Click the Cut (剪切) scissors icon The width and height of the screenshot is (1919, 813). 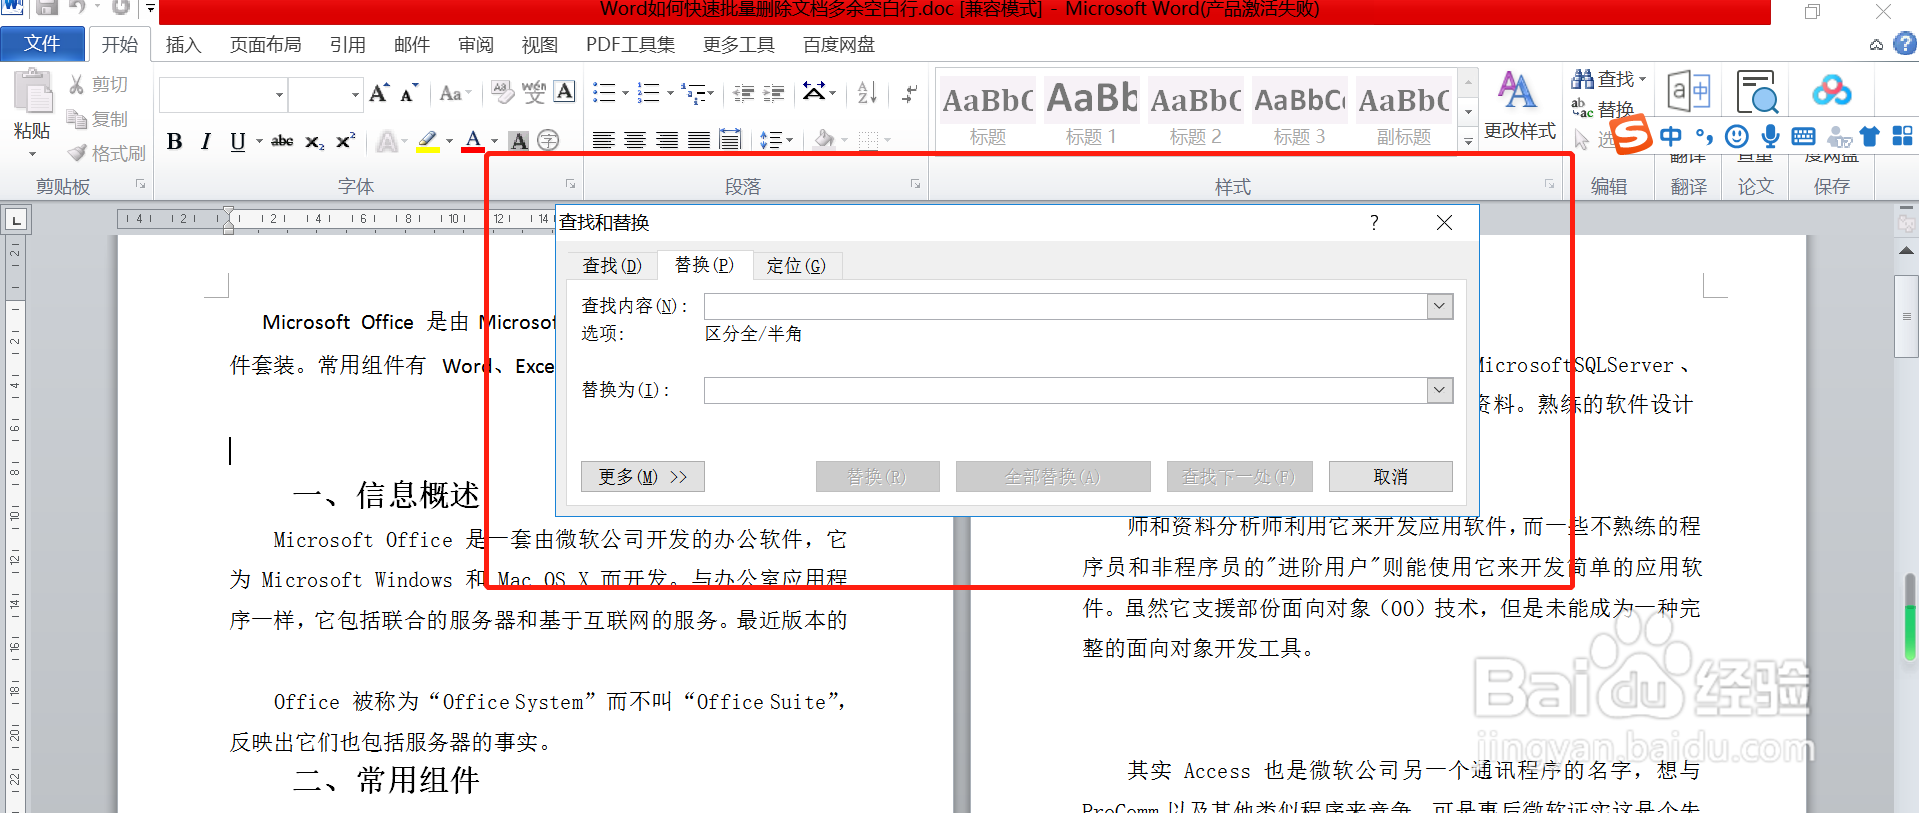77,85
